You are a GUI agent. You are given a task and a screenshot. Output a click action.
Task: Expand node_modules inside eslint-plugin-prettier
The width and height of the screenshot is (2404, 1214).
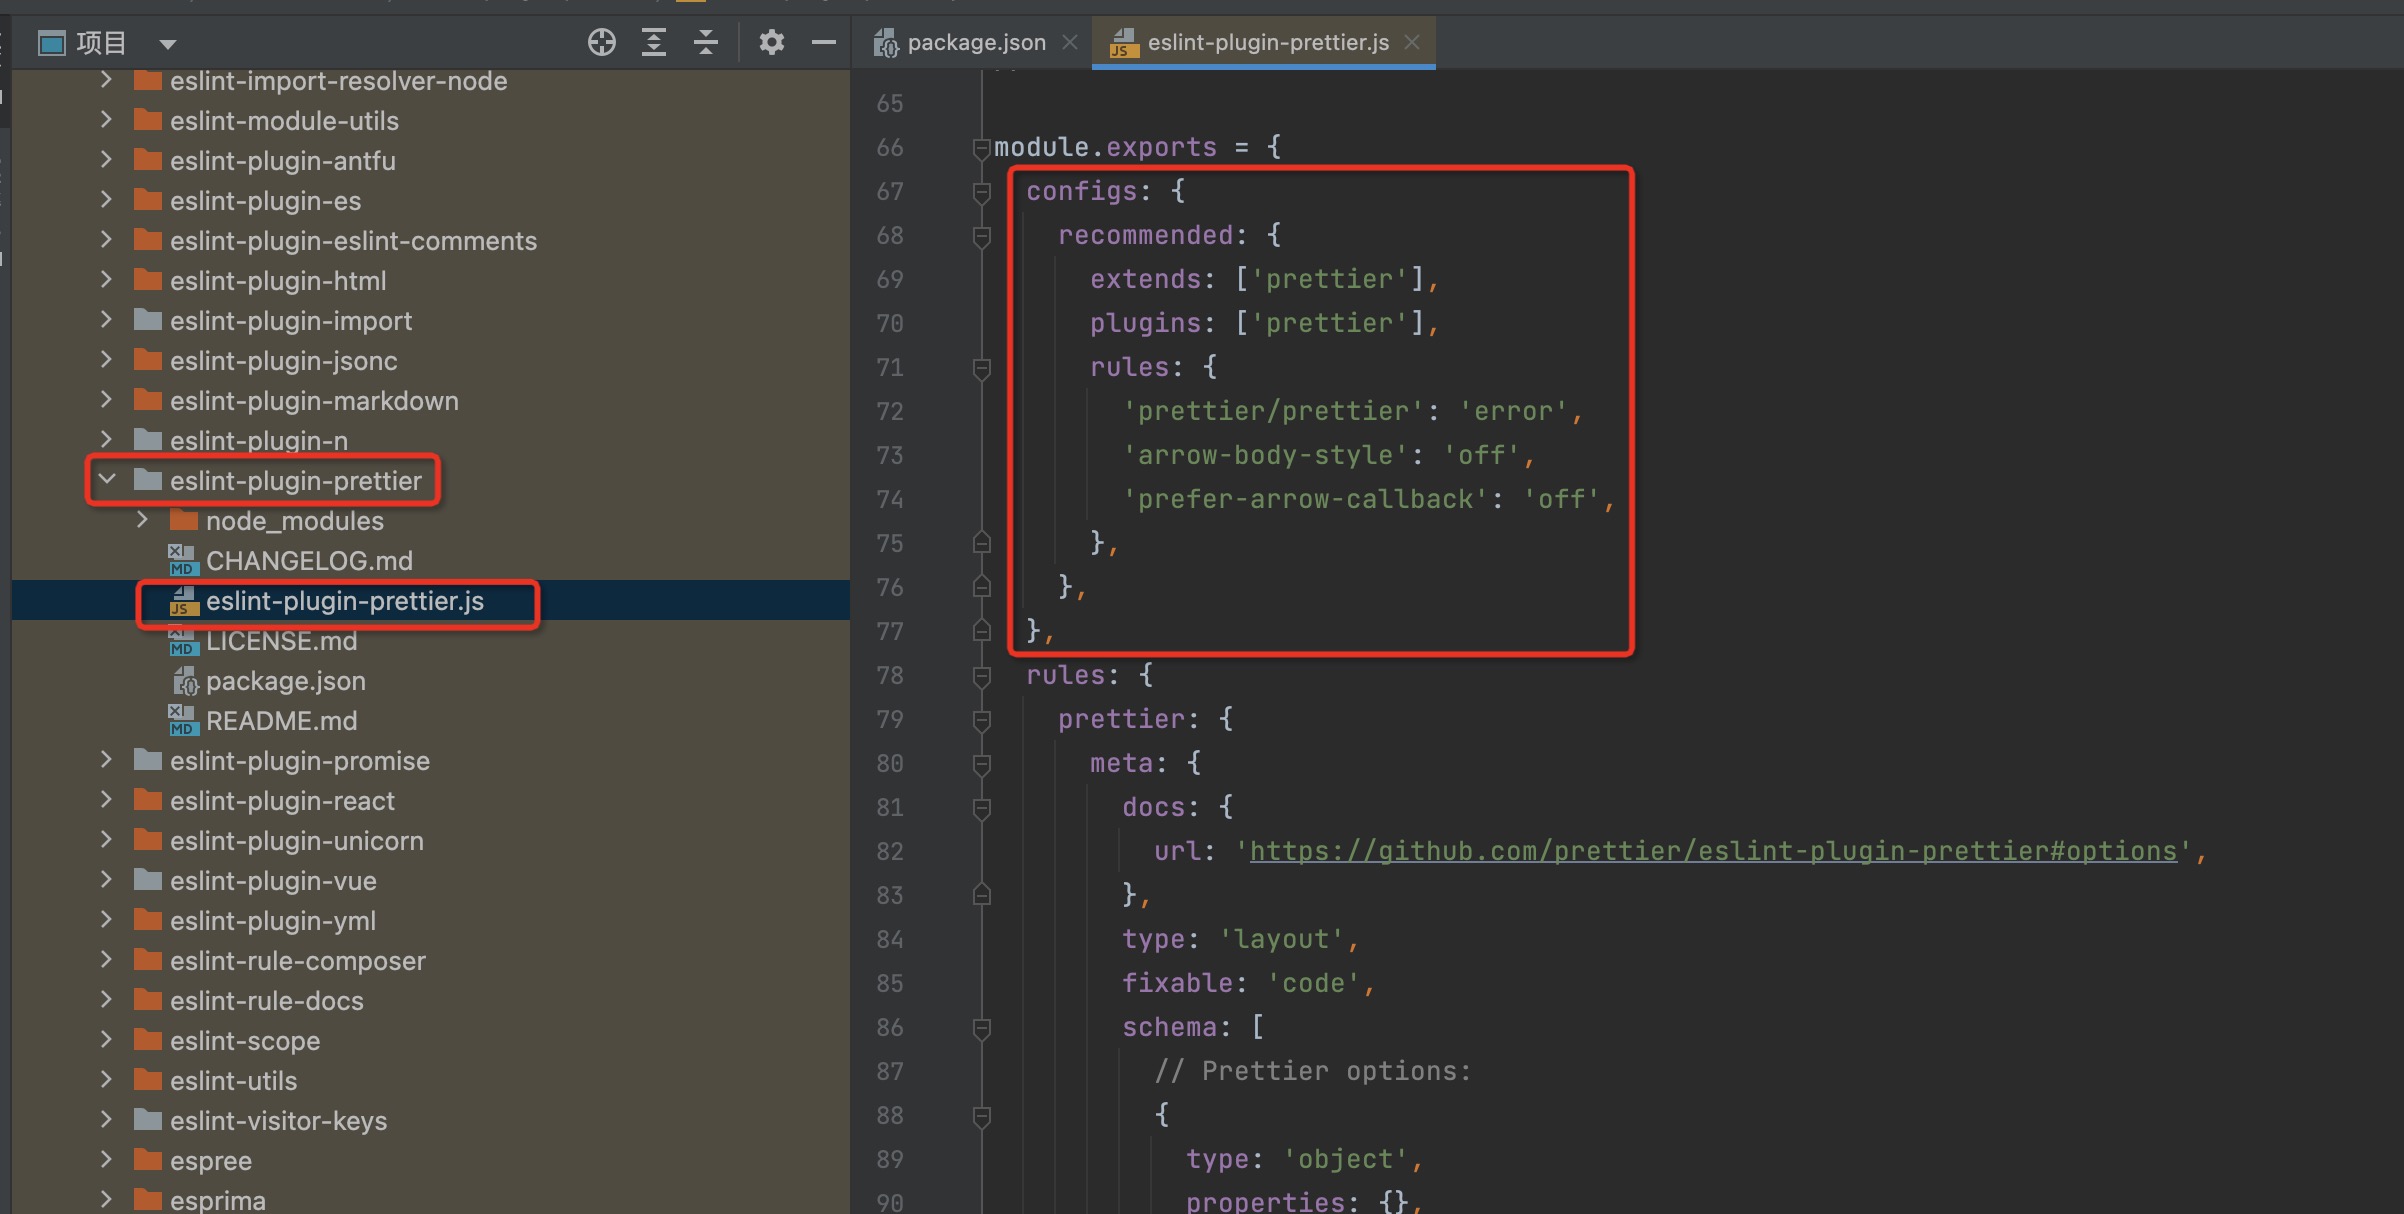coord(142,520)
